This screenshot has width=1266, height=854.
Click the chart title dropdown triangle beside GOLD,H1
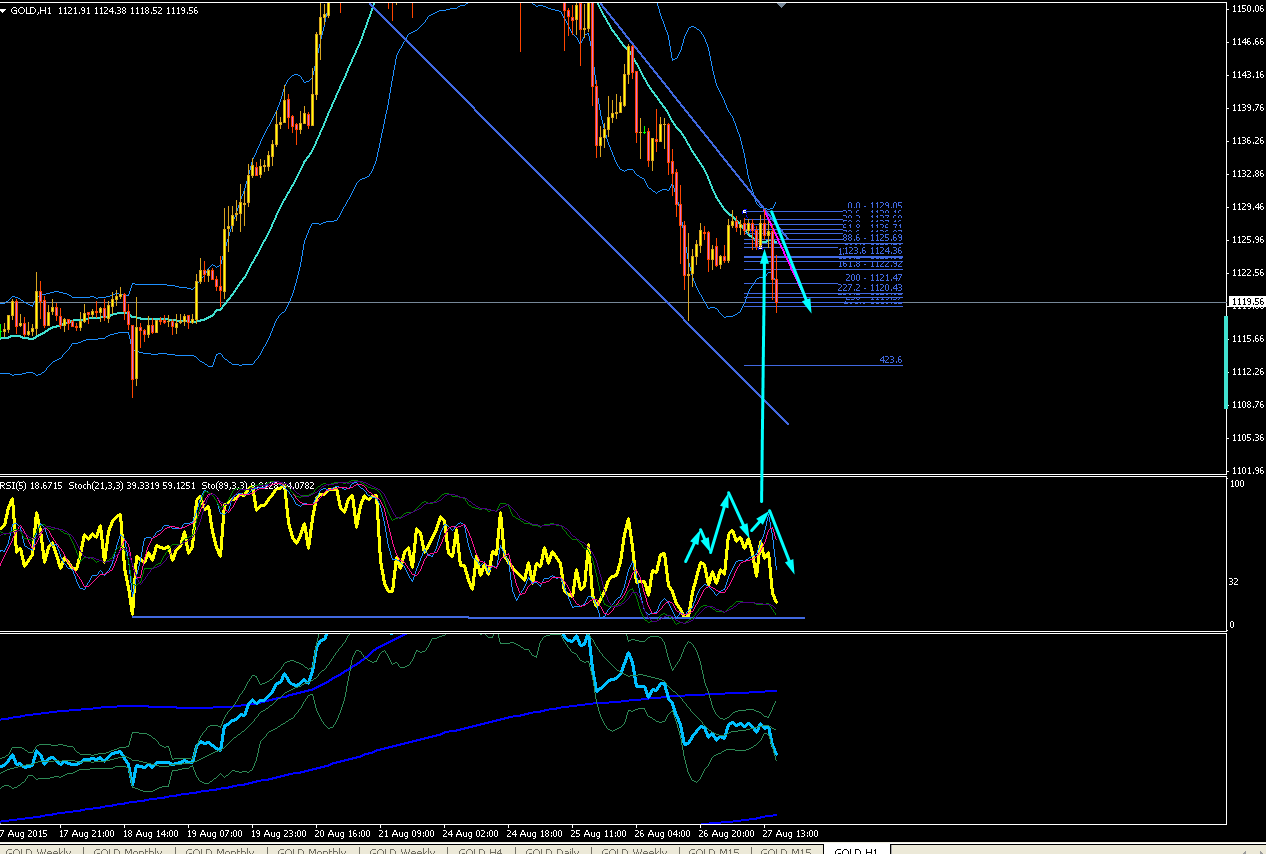pyautogui.click(x=5, y=10)
